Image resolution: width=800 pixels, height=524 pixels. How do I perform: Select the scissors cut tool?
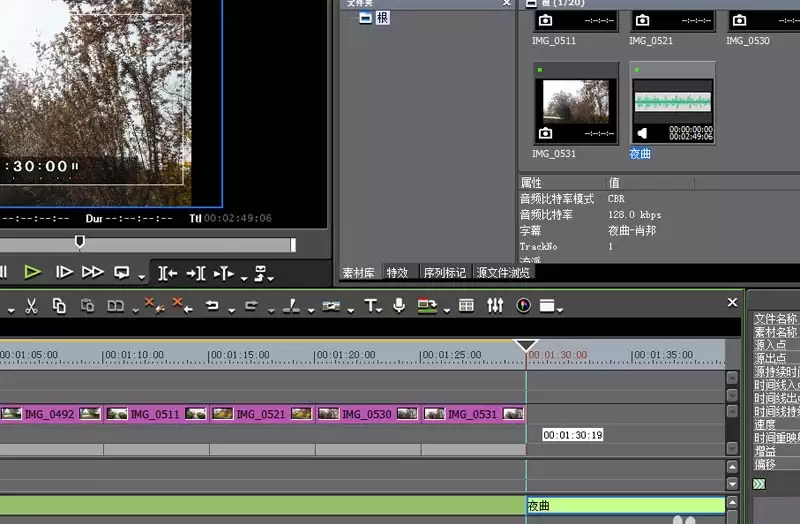[x=31, y=306]
